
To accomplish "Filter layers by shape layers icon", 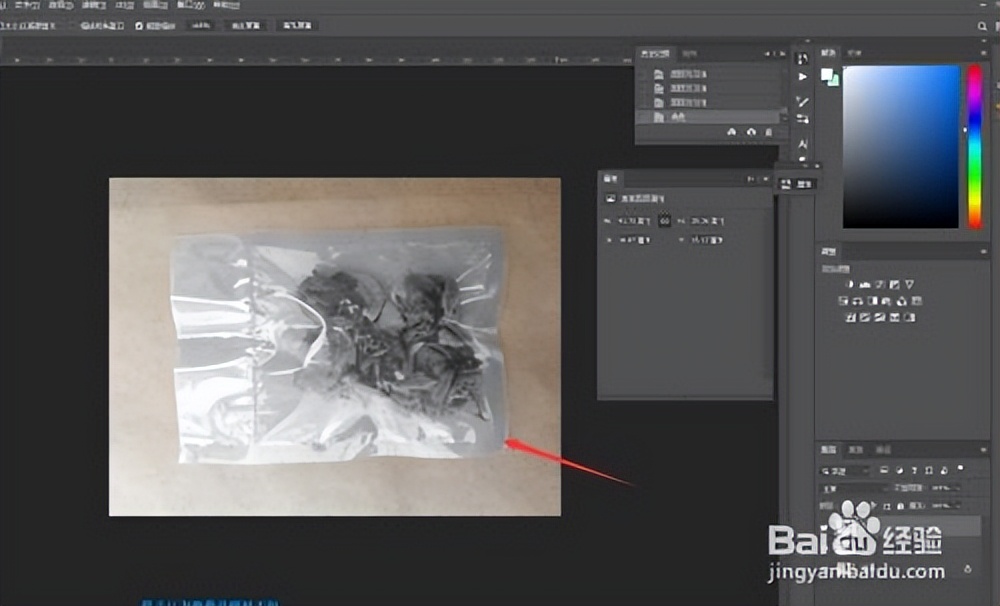I will tap(929, 470).
